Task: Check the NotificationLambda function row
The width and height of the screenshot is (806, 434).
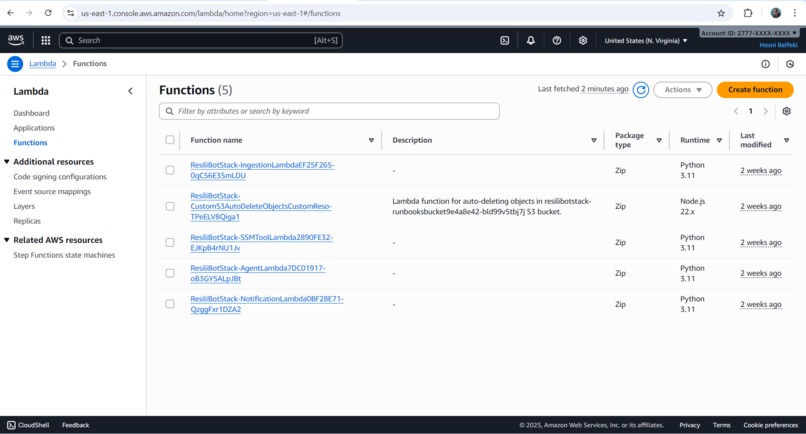Action: coord(170,304)
